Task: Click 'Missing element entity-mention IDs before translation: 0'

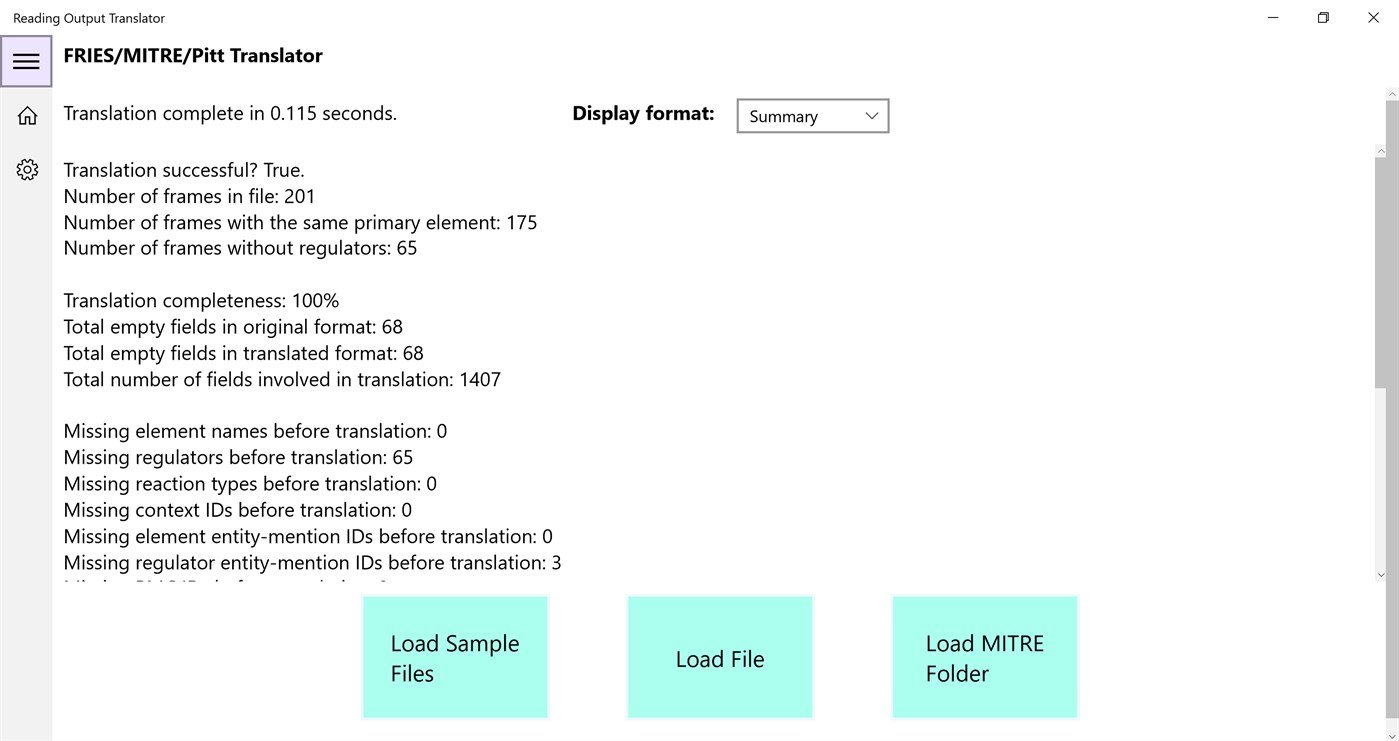Action: coord(308,536)
